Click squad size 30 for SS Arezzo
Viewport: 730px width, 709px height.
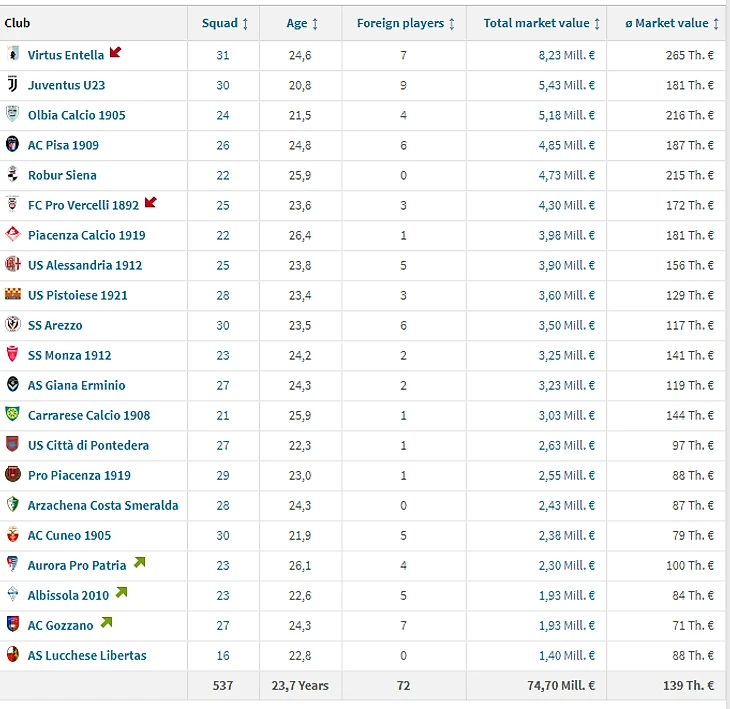[x=223, y=325]
